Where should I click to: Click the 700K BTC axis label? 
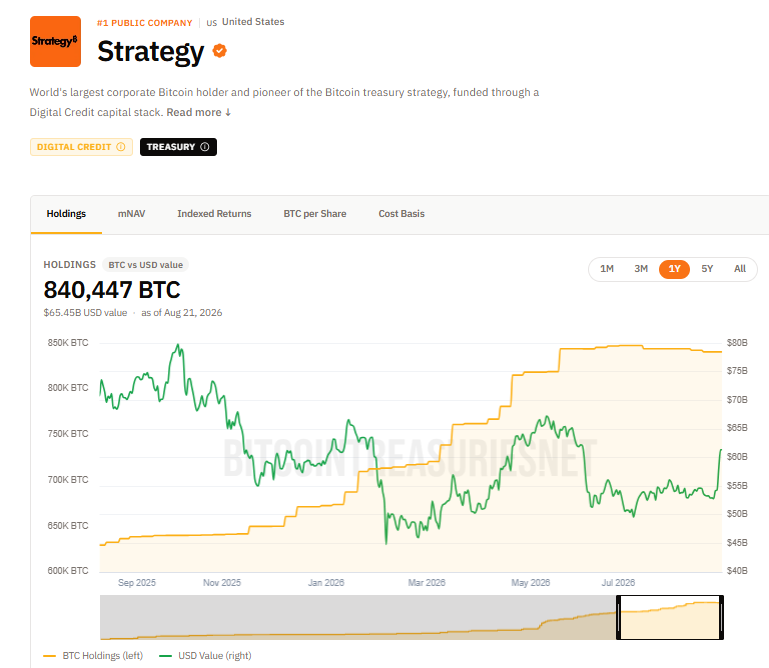click(68, 480)
